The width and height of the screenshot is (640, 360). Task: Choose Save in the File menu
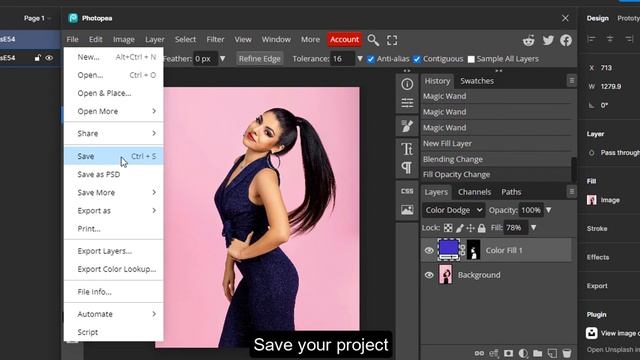(114, 156)
